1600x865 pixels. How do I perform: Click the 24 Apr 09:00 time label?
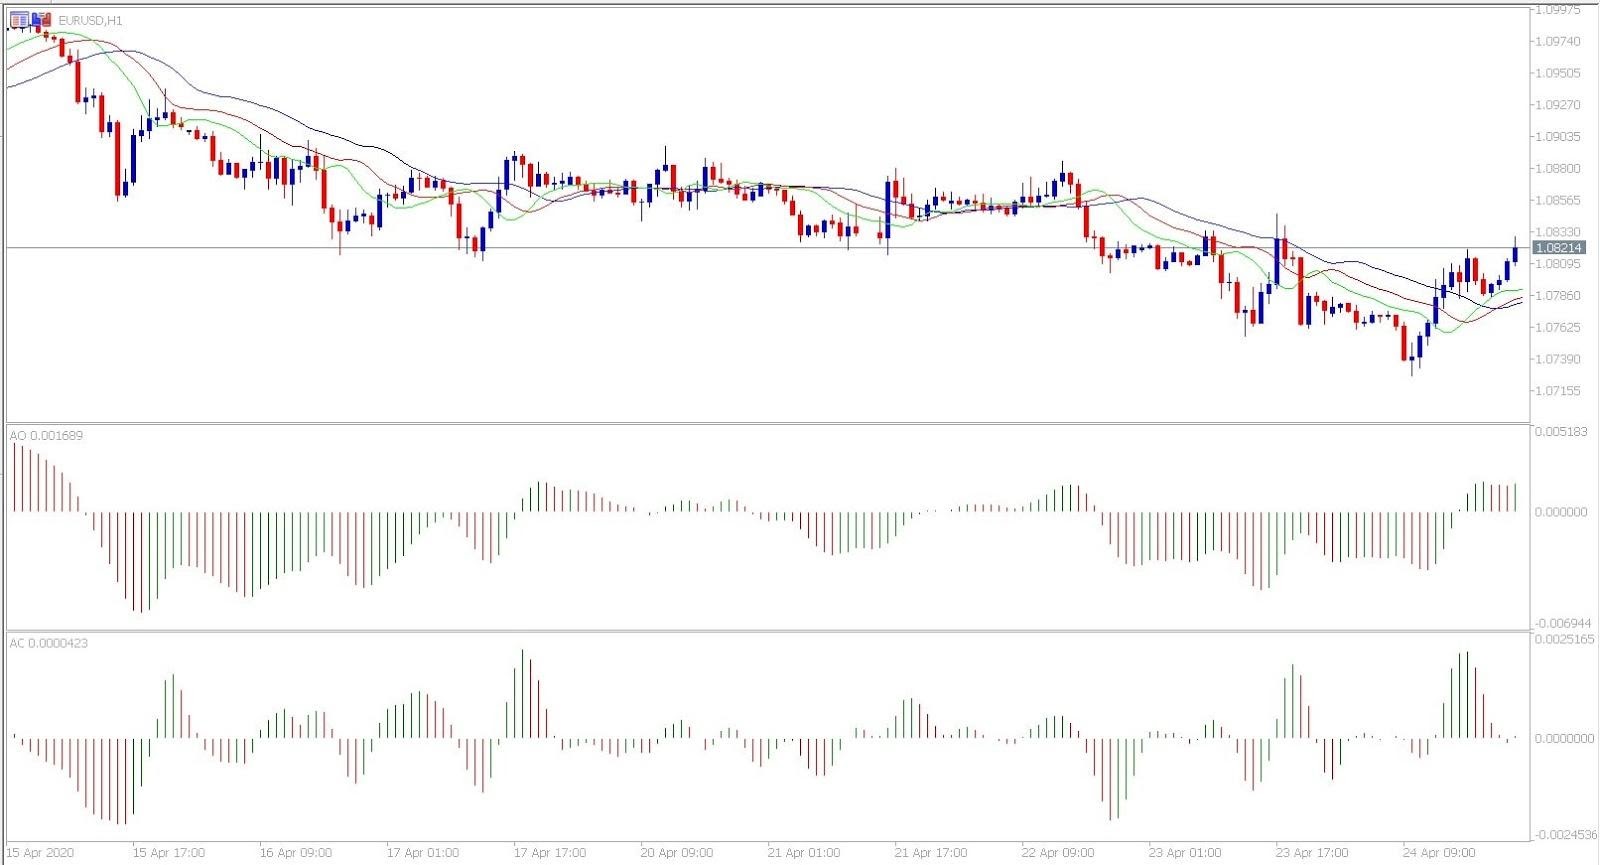1439,853
